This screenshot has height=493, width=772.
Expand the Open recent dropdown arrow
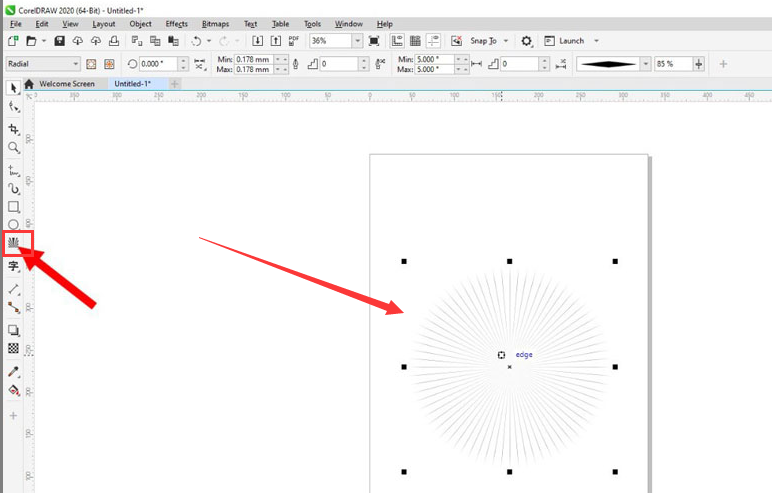[x=44, y=41]
